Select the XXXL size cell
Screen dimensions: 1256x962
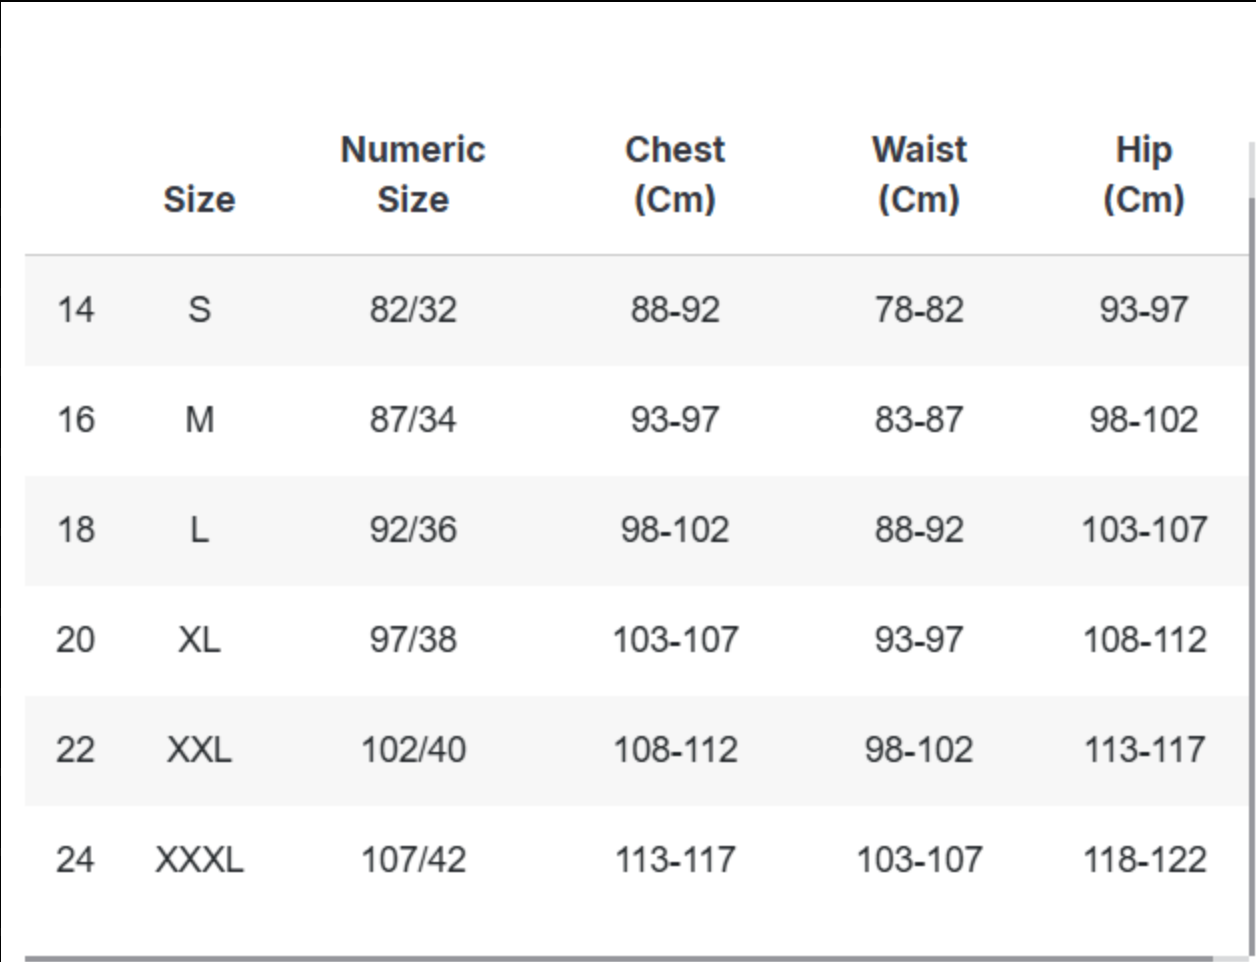click(x=199, y=859)
